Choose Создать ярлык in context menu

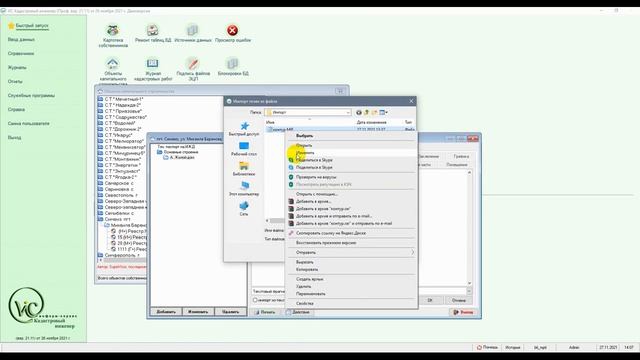[310, 279]
